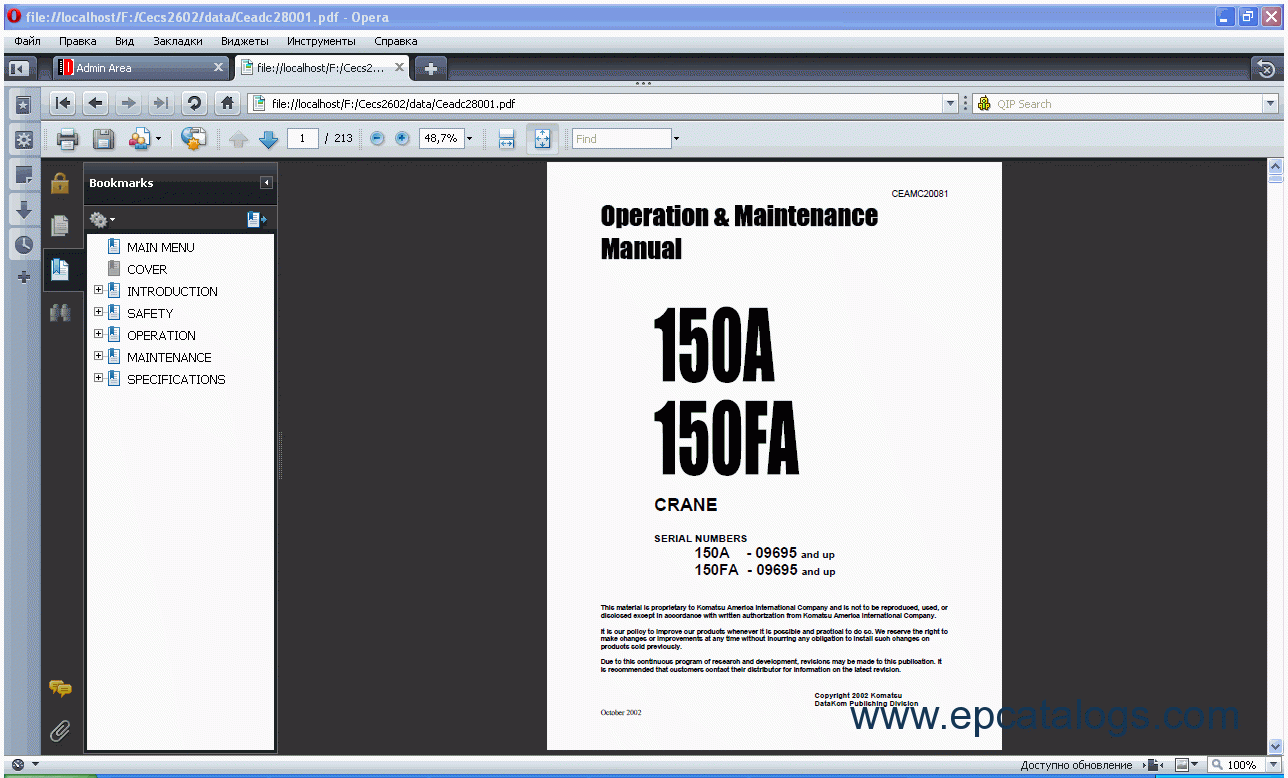Expand the MAINTENANCE bookmark
This screenshot has height=778, width=1288.
[x=98, y=357]
